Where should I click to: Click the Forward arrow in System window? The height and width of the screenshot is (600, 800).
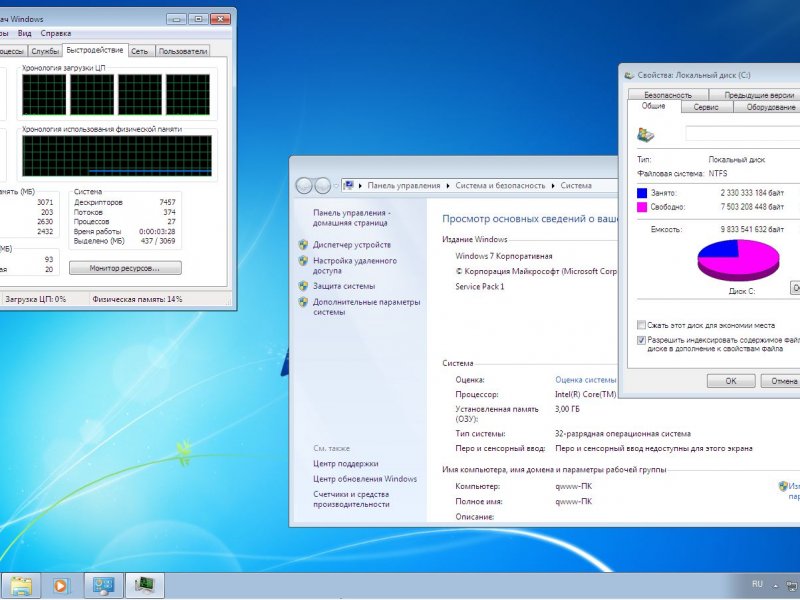(x=322, y=186)
